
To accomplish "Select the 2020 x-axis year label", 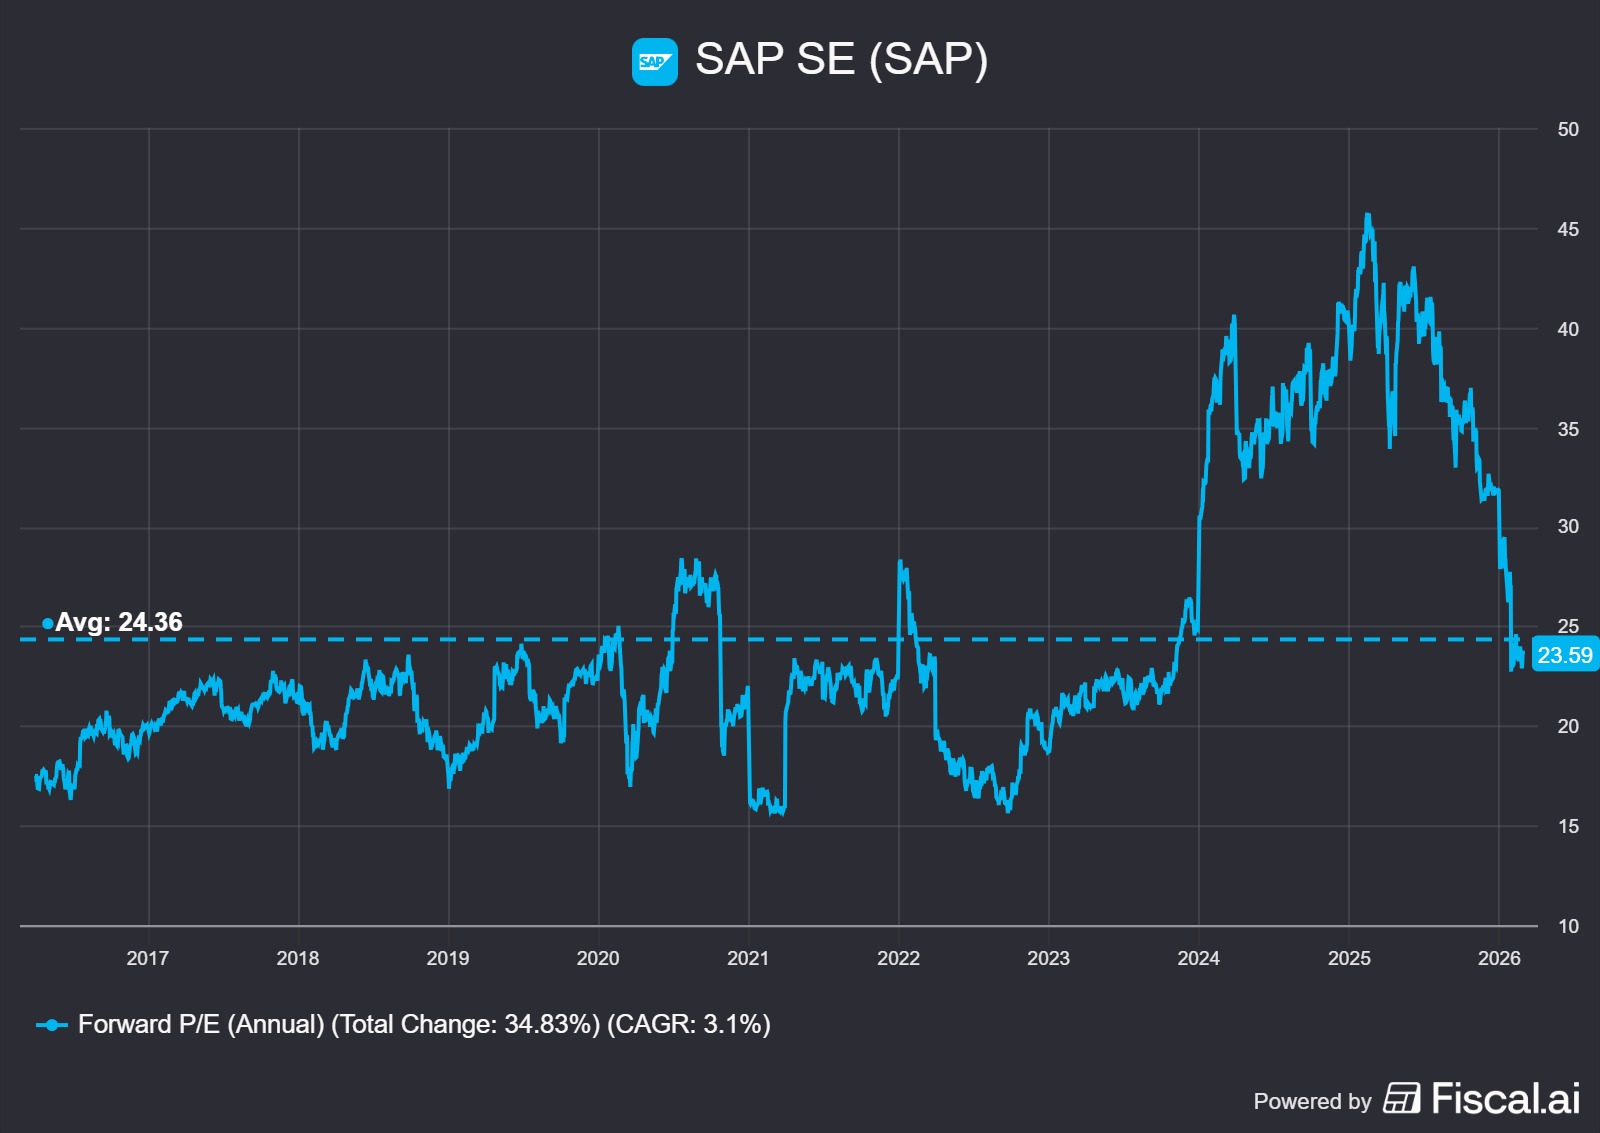I will pos(598,958).
